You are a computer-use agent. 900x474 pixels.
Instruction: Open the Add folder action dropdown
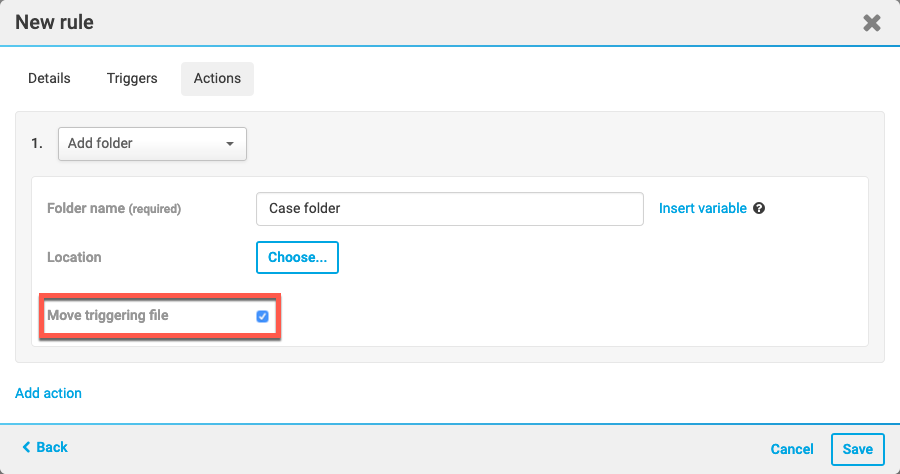[x=152, y=144]
